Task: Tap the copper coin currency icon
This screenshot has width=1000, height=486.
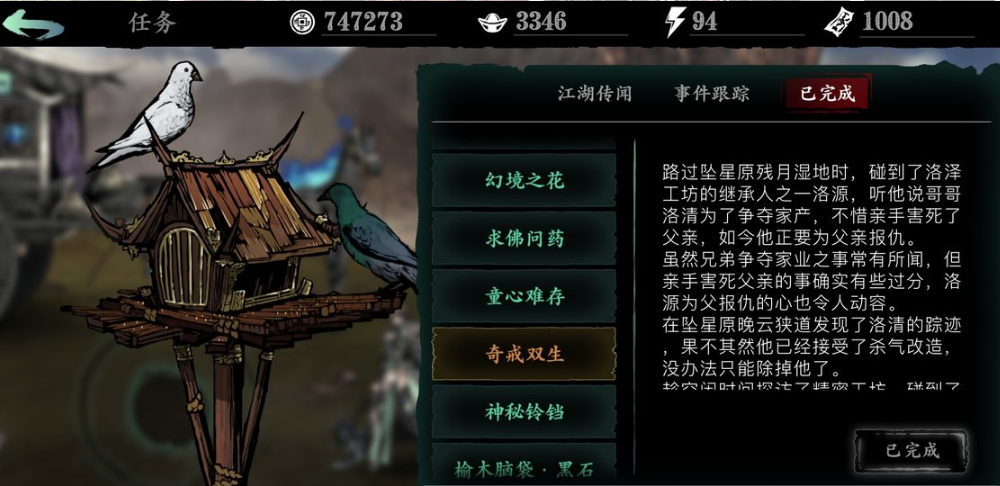Action: 302,22
